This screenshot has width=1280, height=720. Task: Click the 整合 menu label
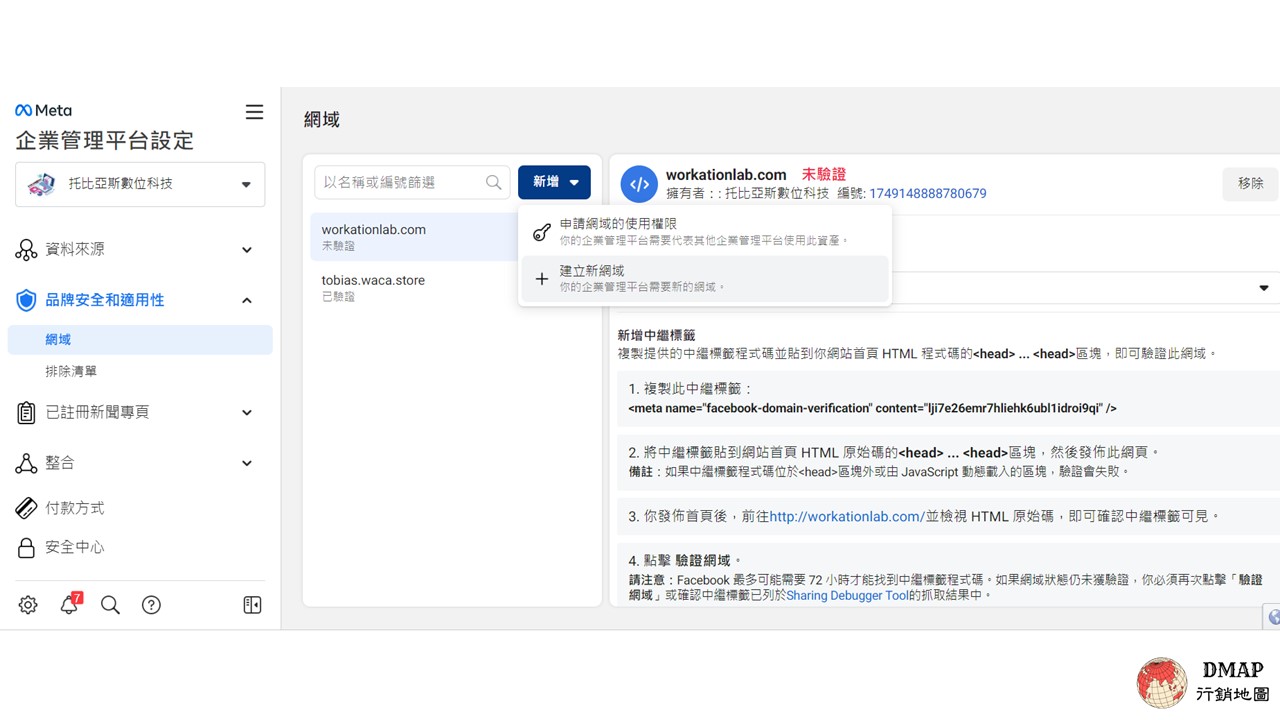point(60,463)
